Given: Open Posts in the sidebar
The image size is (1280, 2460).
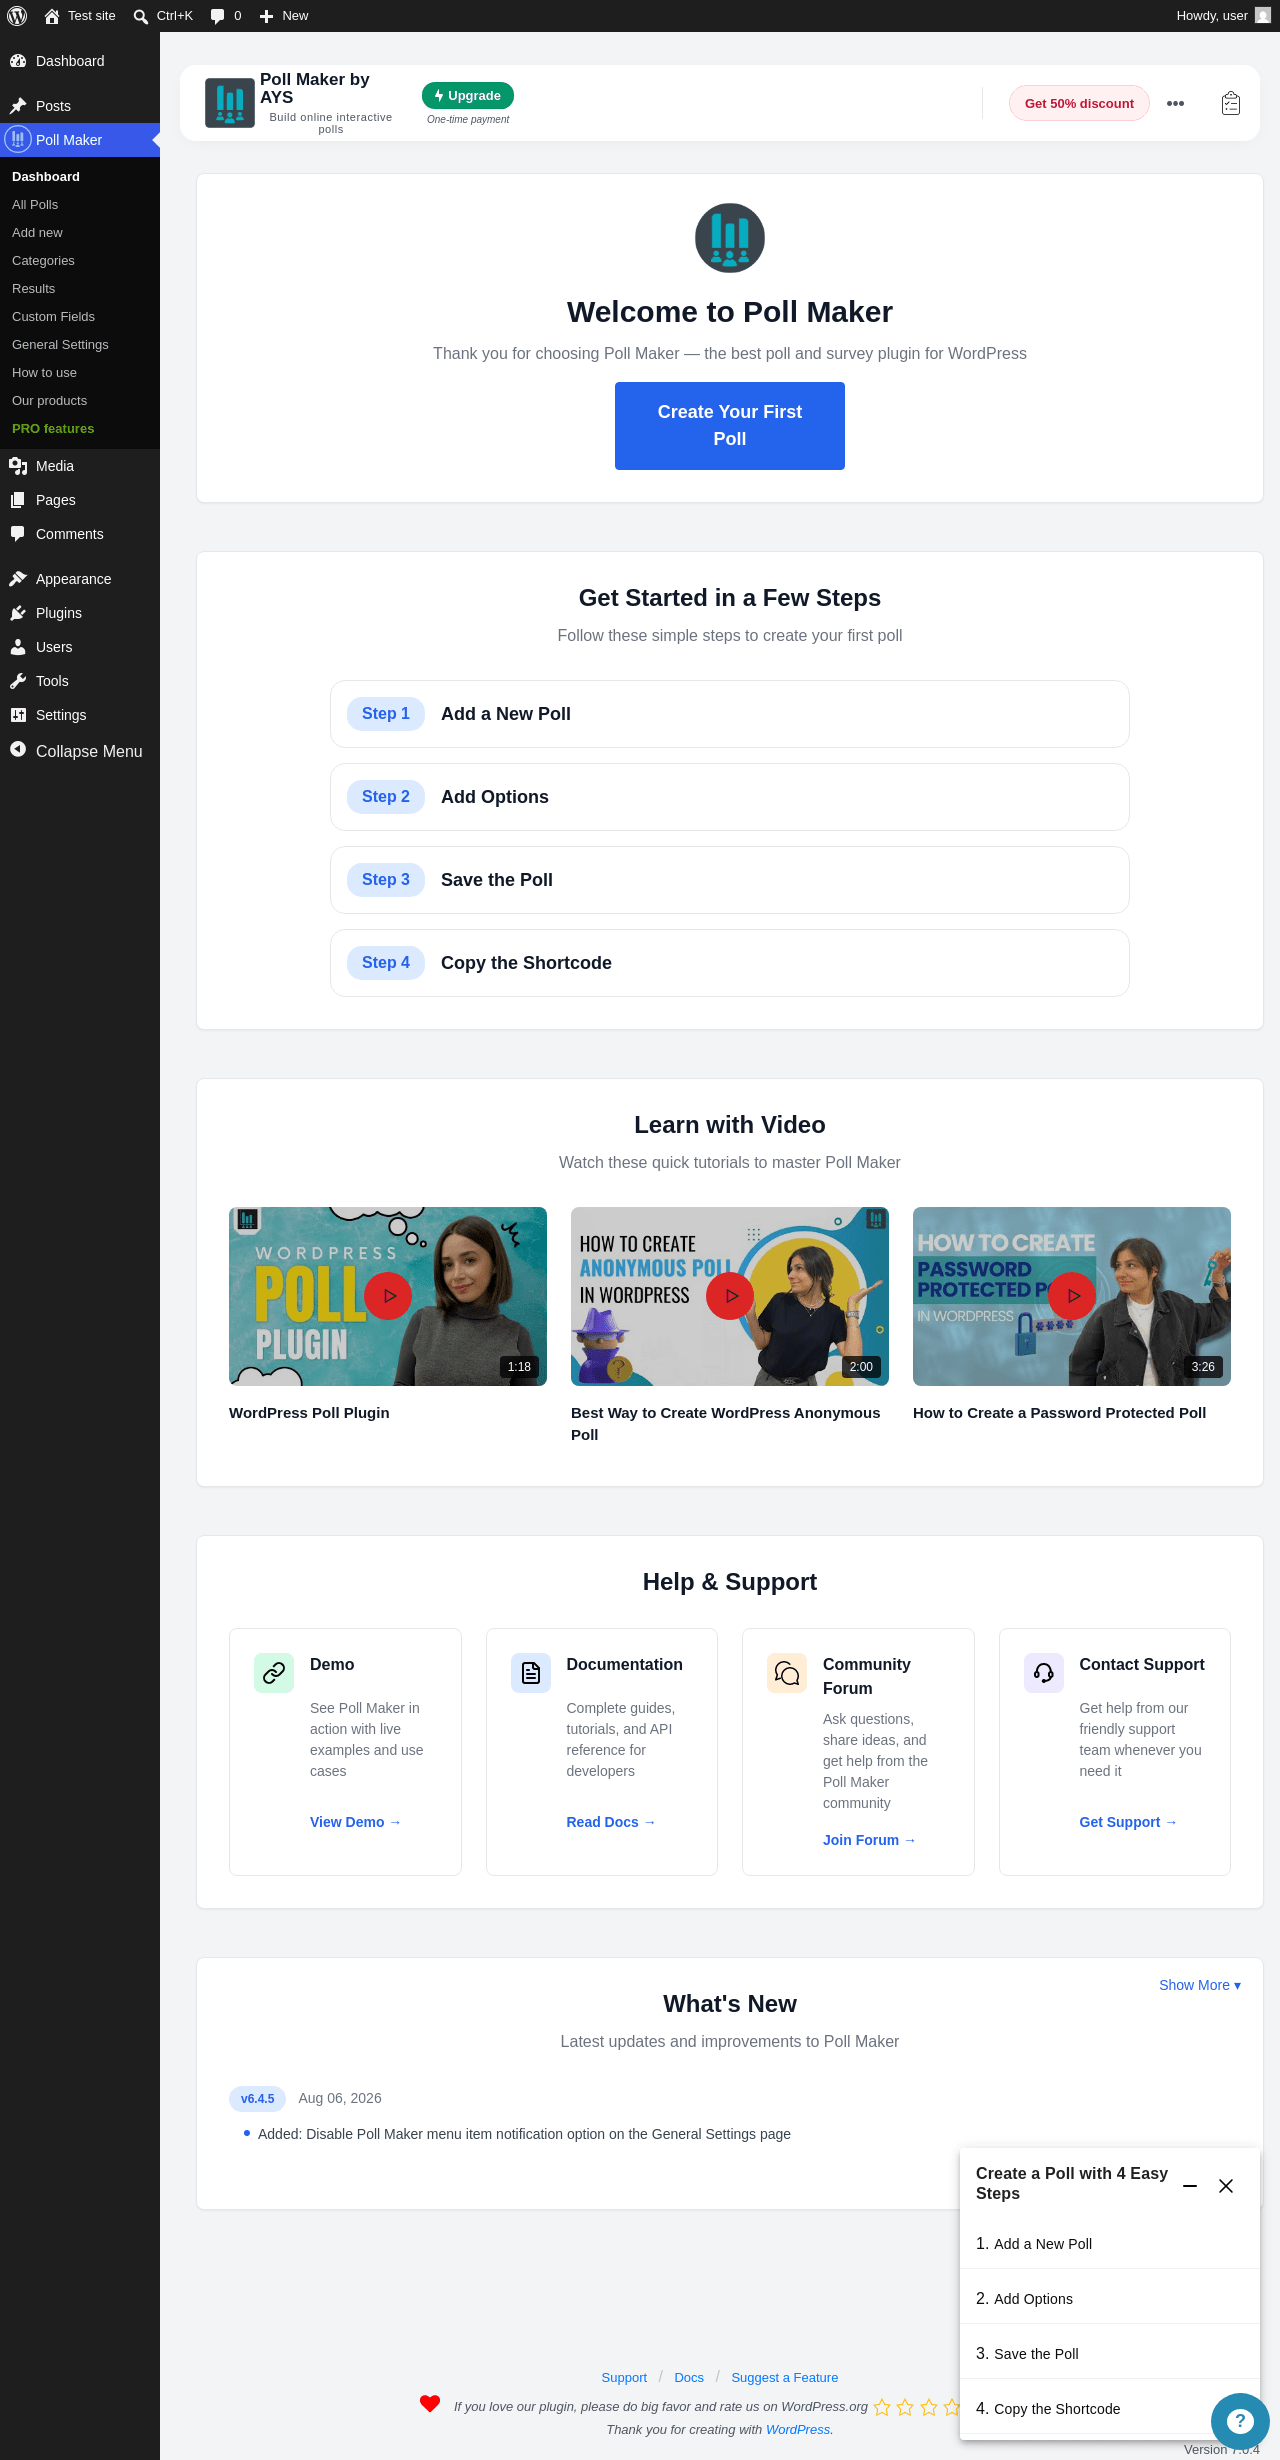Looking at the screenshot, I should (x=80, y=106).
